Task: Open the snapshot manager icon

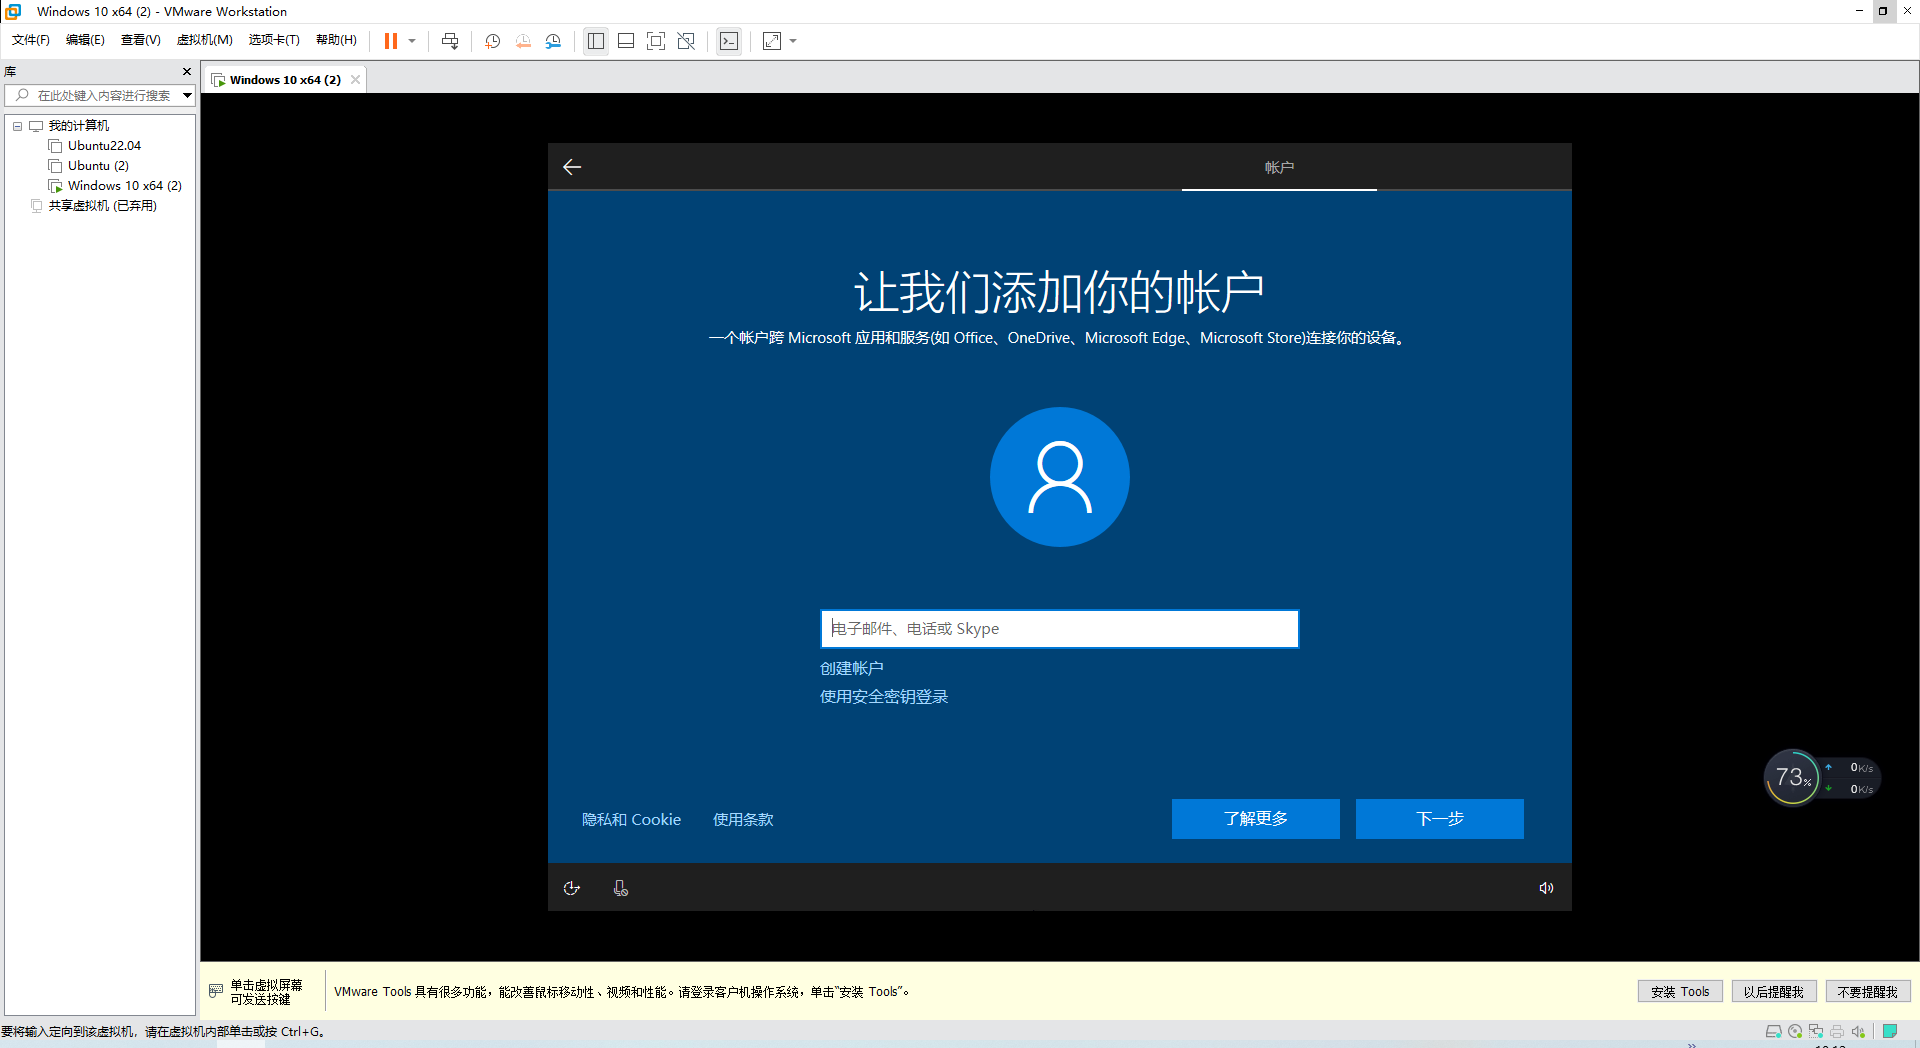Action: (553, 41)
